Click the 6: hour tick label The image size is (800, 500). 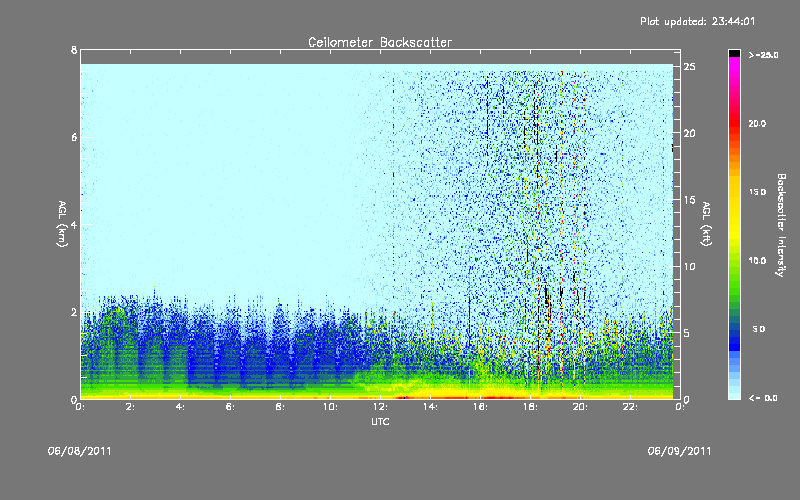[231, 407]
